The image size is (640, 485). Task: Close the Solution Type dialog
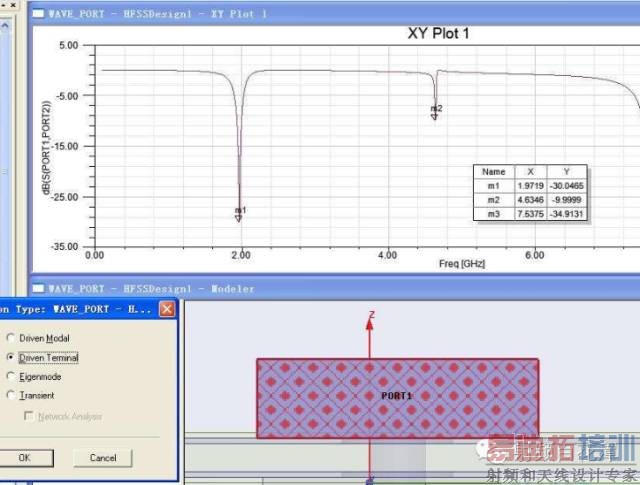[x=167, y=309]
